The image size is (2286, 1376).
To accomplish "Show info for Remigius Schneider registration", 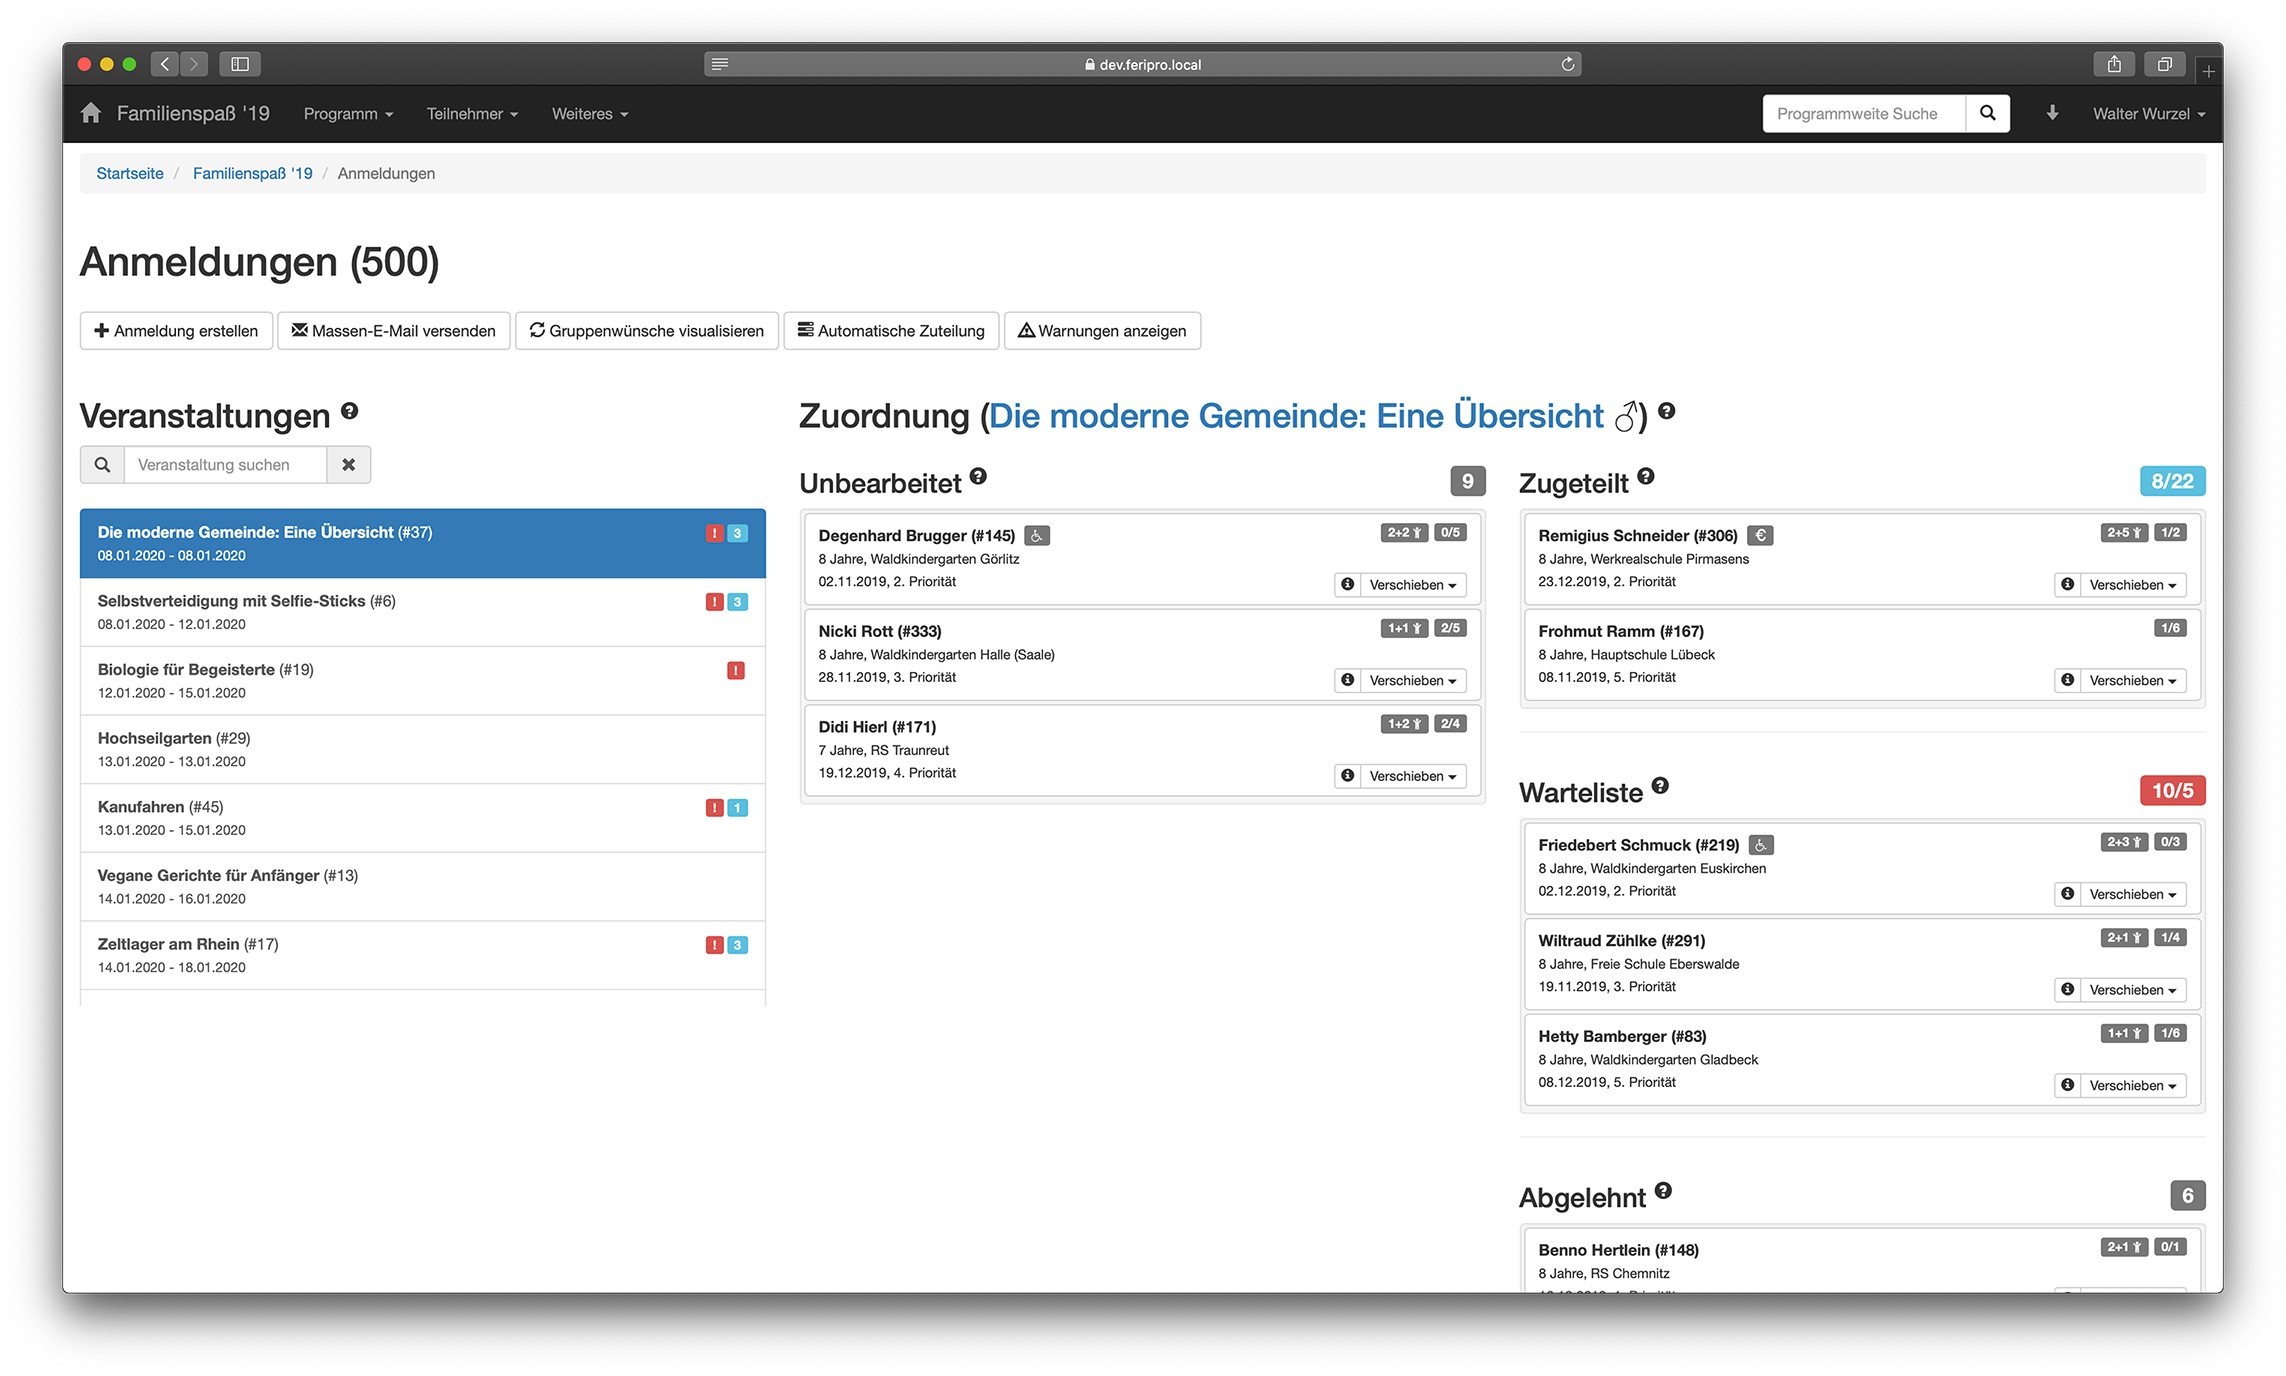I will [2068, 585].
